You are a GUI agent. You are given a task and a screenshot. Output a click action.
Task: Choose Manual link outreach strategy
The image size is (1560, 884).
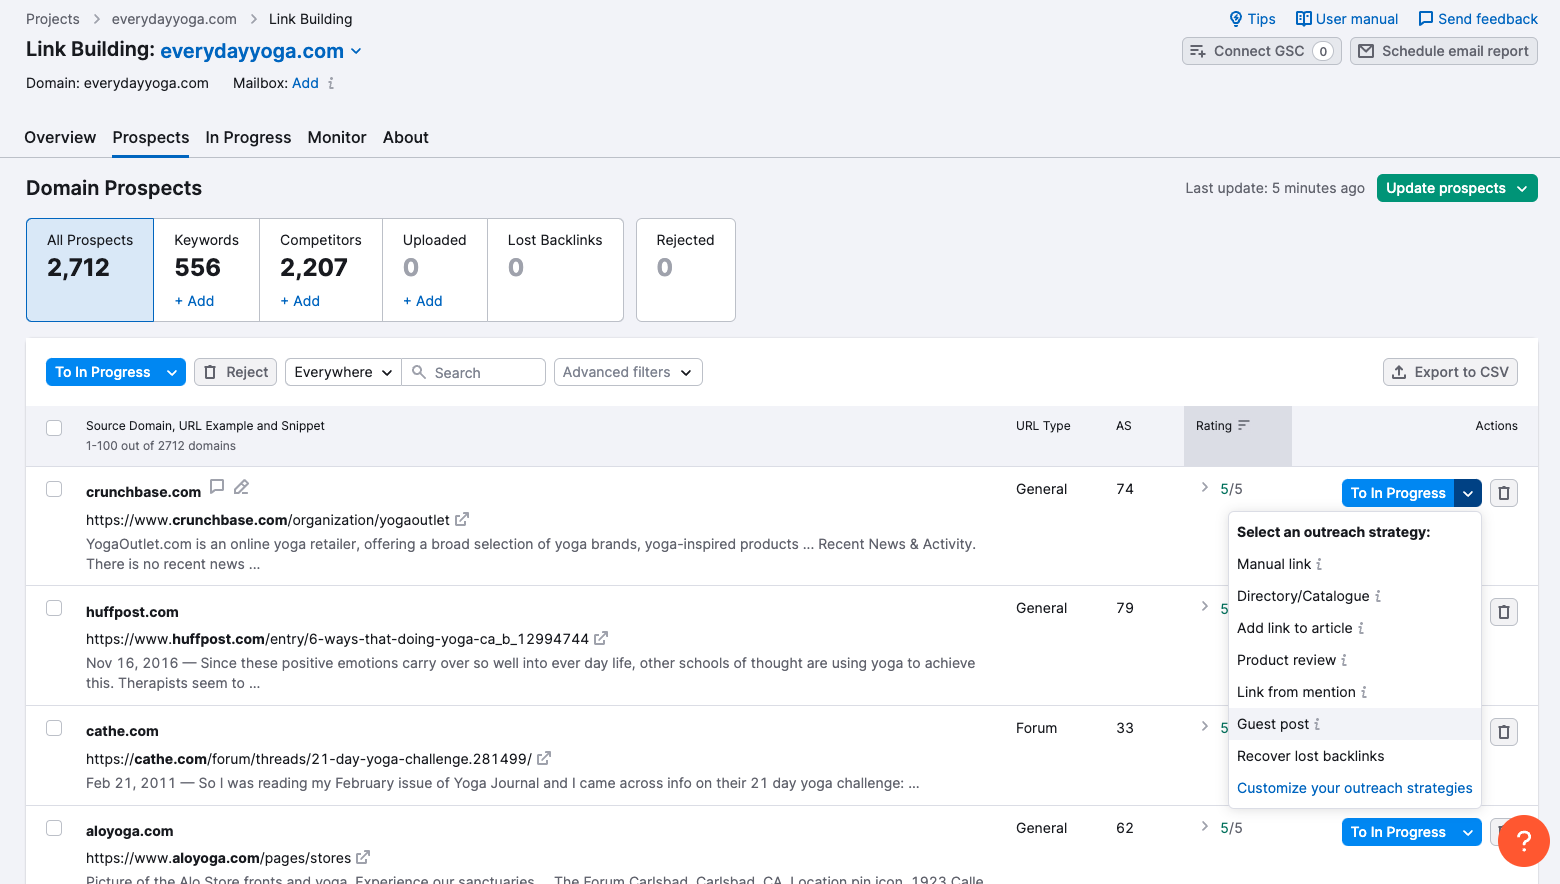click(1354, 564)
